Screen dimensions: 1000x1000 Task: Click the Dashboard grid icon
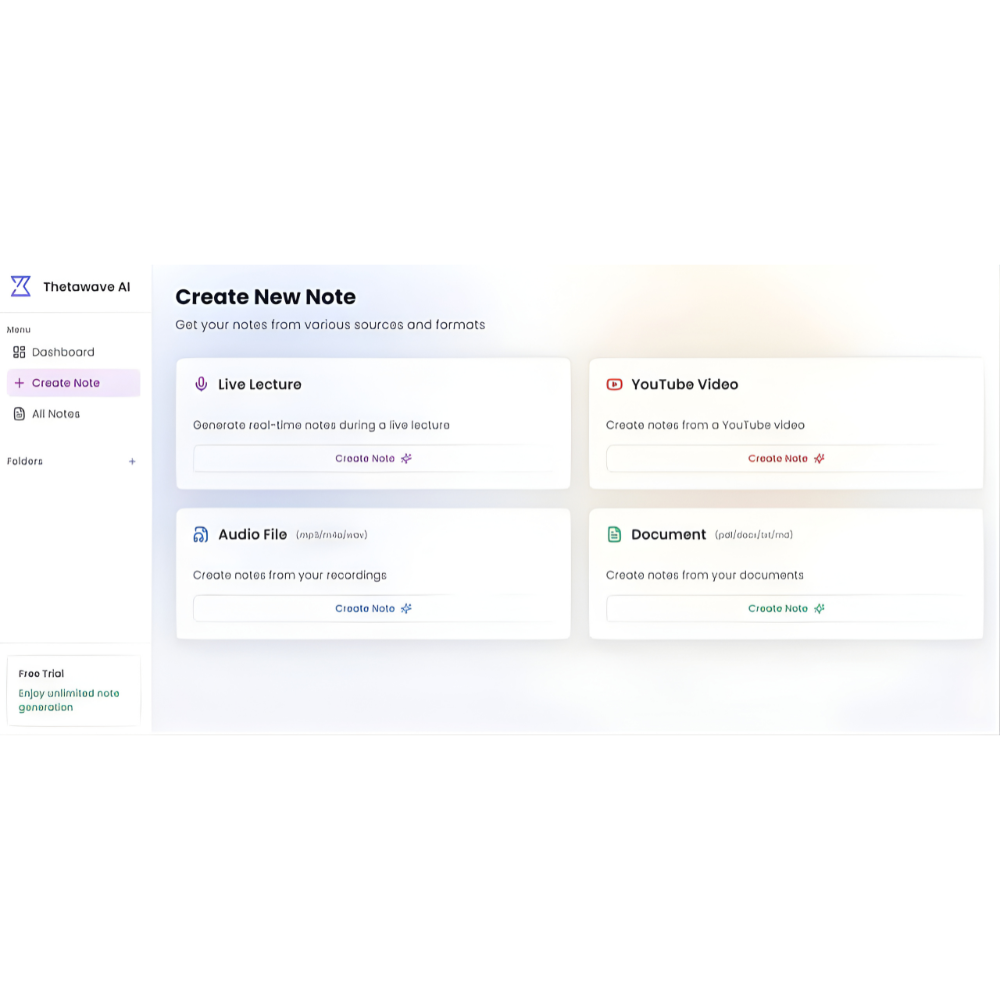pos(19,352)
